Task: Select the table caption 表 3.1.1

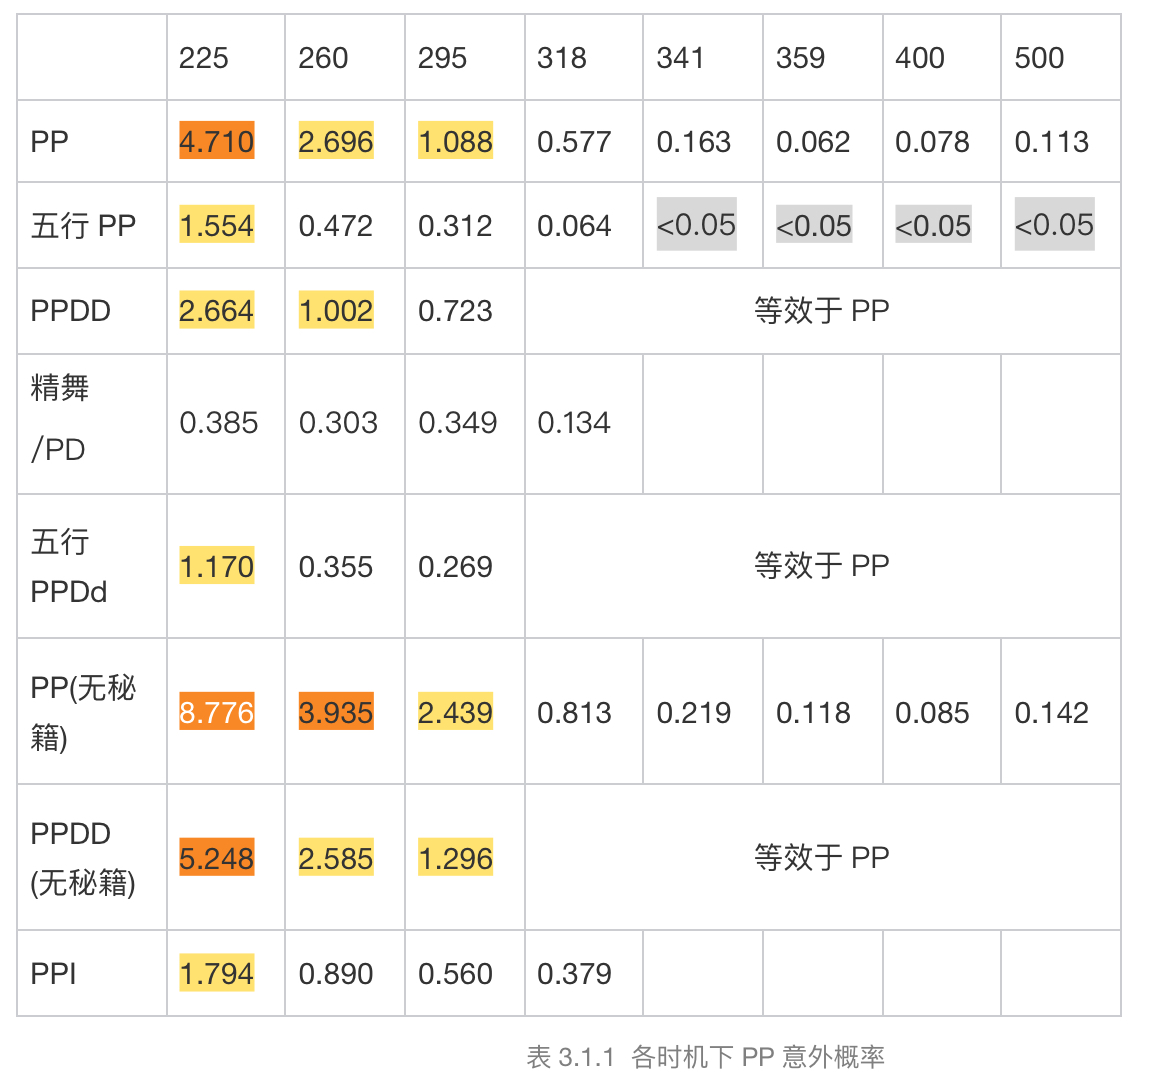Action: (x=705, y=1056)
